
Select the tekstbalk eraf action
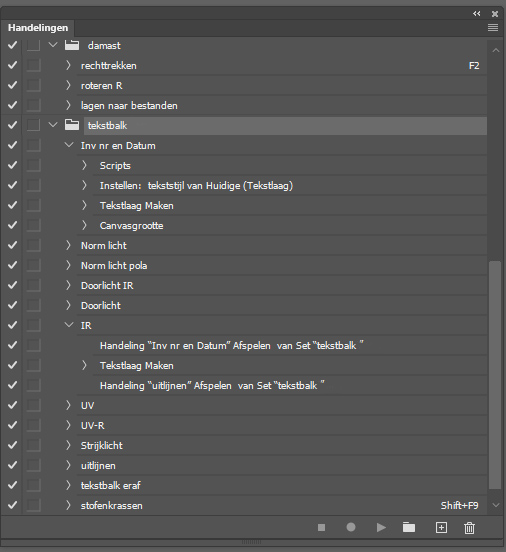[111, 486]
